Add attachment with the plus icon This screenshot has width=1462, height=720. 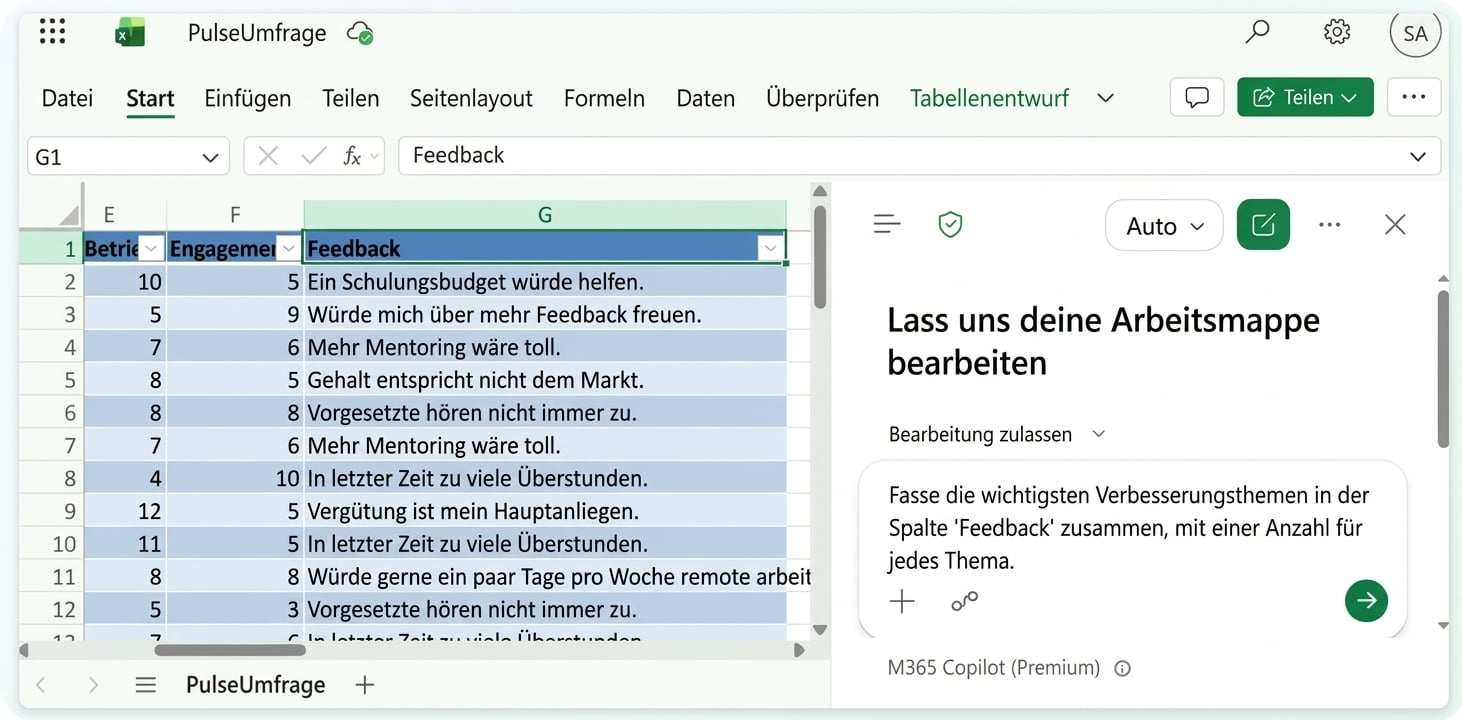[x=902, y=601]
